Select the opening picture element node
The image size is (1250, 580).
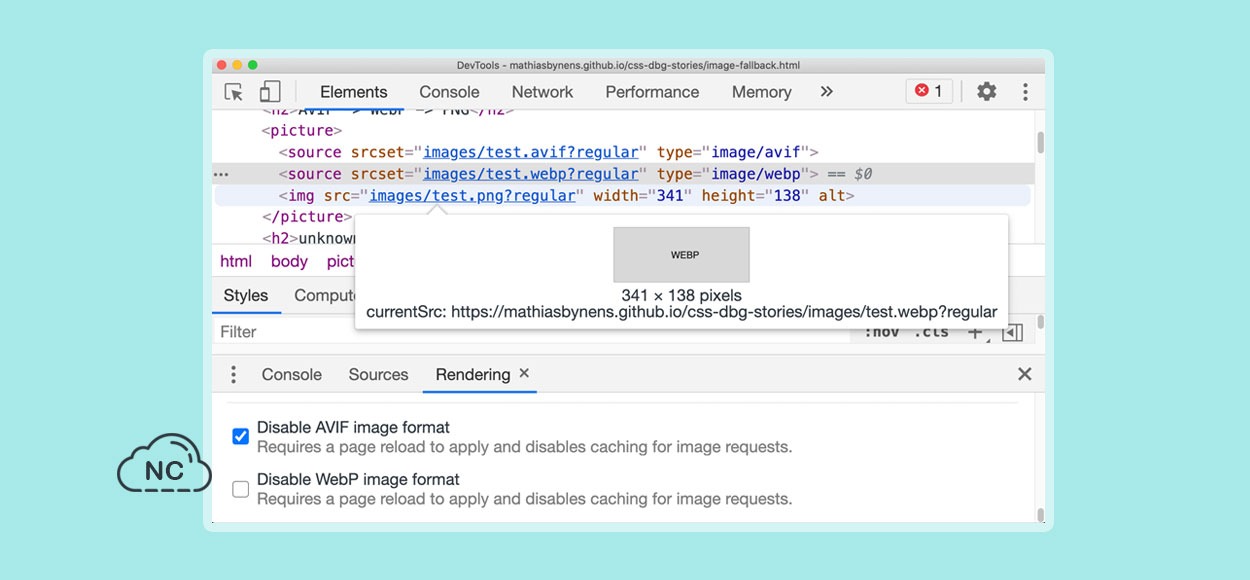pyautogui.click(x=302, y=130)
